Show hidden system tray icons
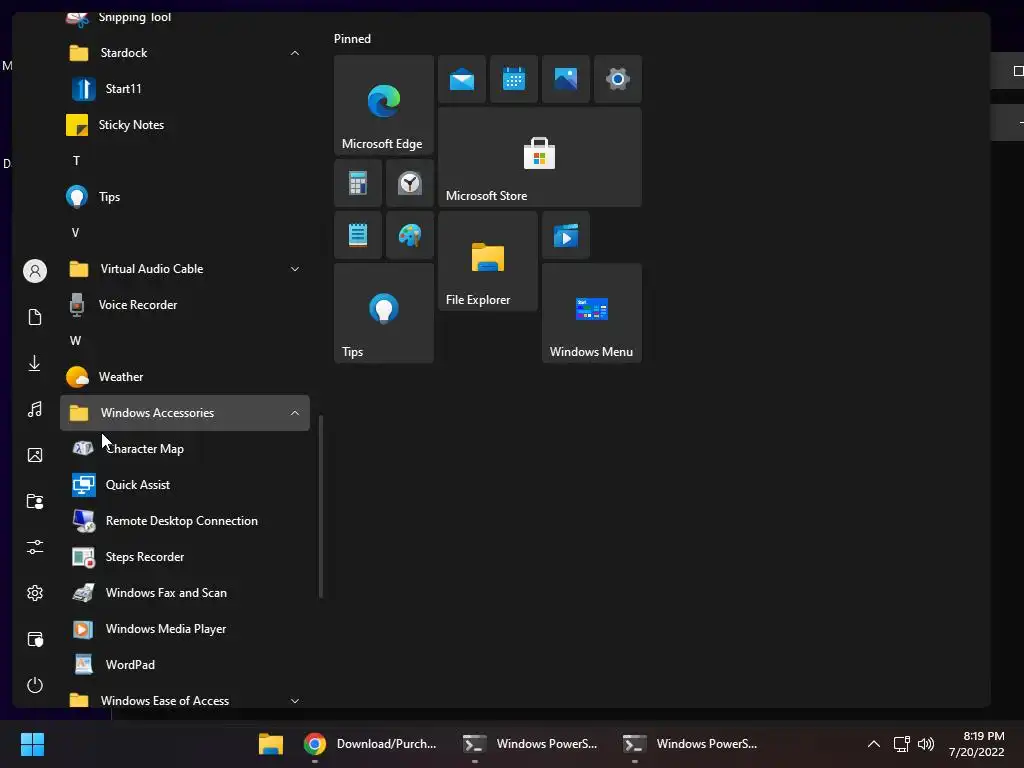The width and height of the screenshot is (1024, 768). point(873,744)
